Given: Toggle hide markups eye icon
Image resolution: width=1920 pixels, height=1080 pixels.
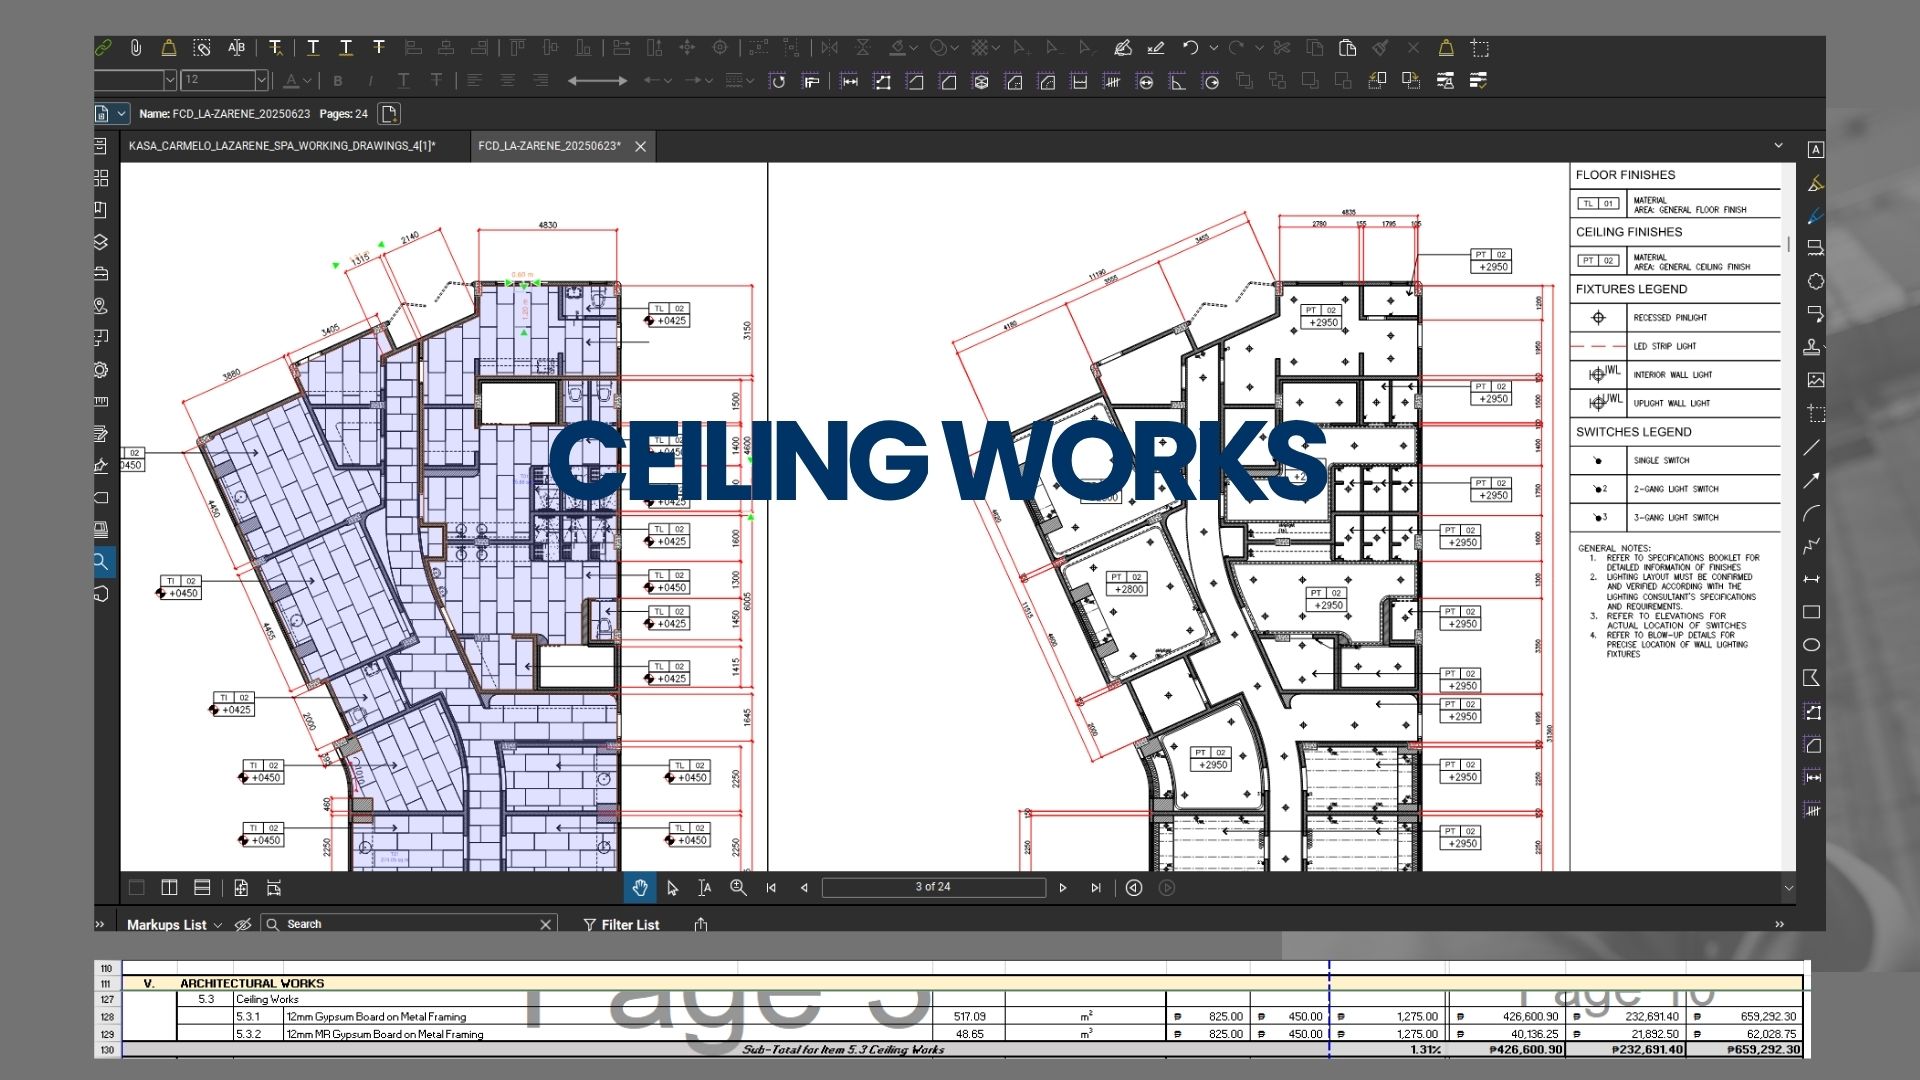Looking at the screenshot, I should pos(243,925).
